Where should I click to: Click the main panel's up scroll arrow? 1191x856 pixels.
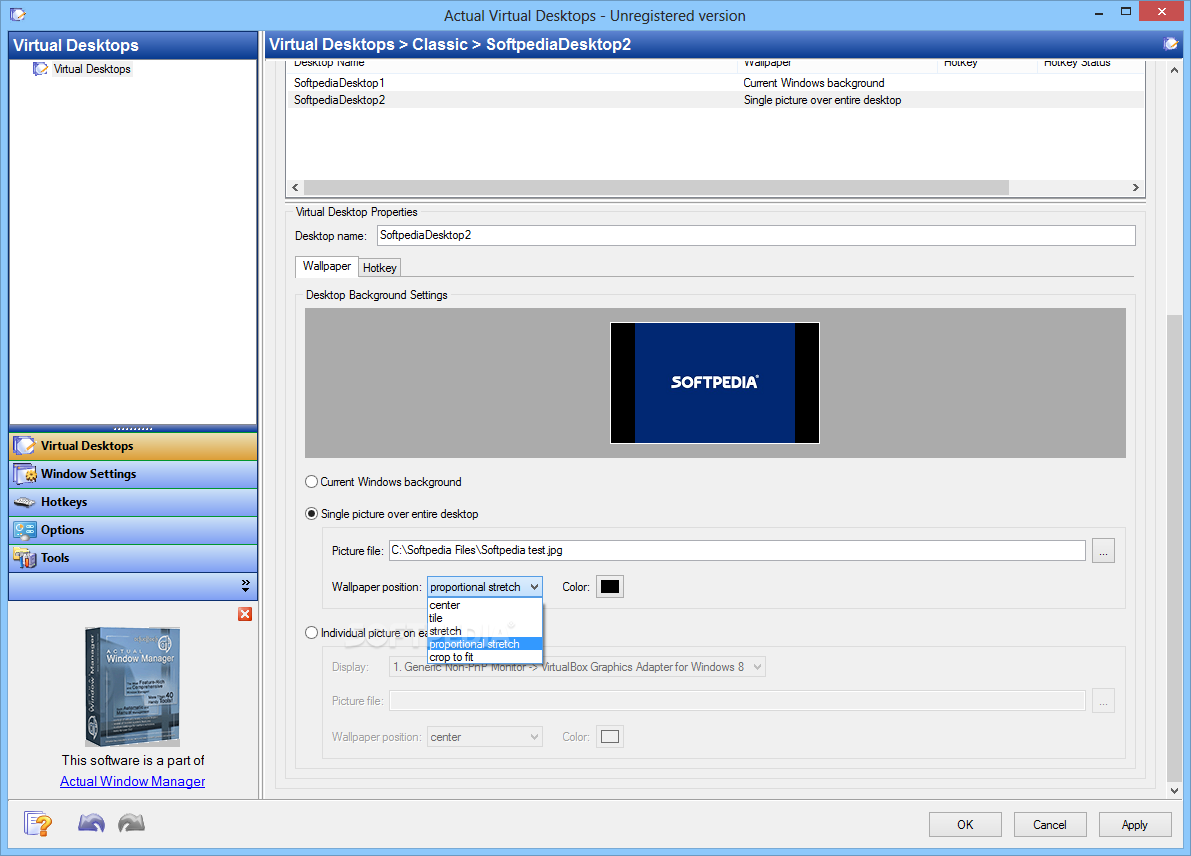point(1174,70)
